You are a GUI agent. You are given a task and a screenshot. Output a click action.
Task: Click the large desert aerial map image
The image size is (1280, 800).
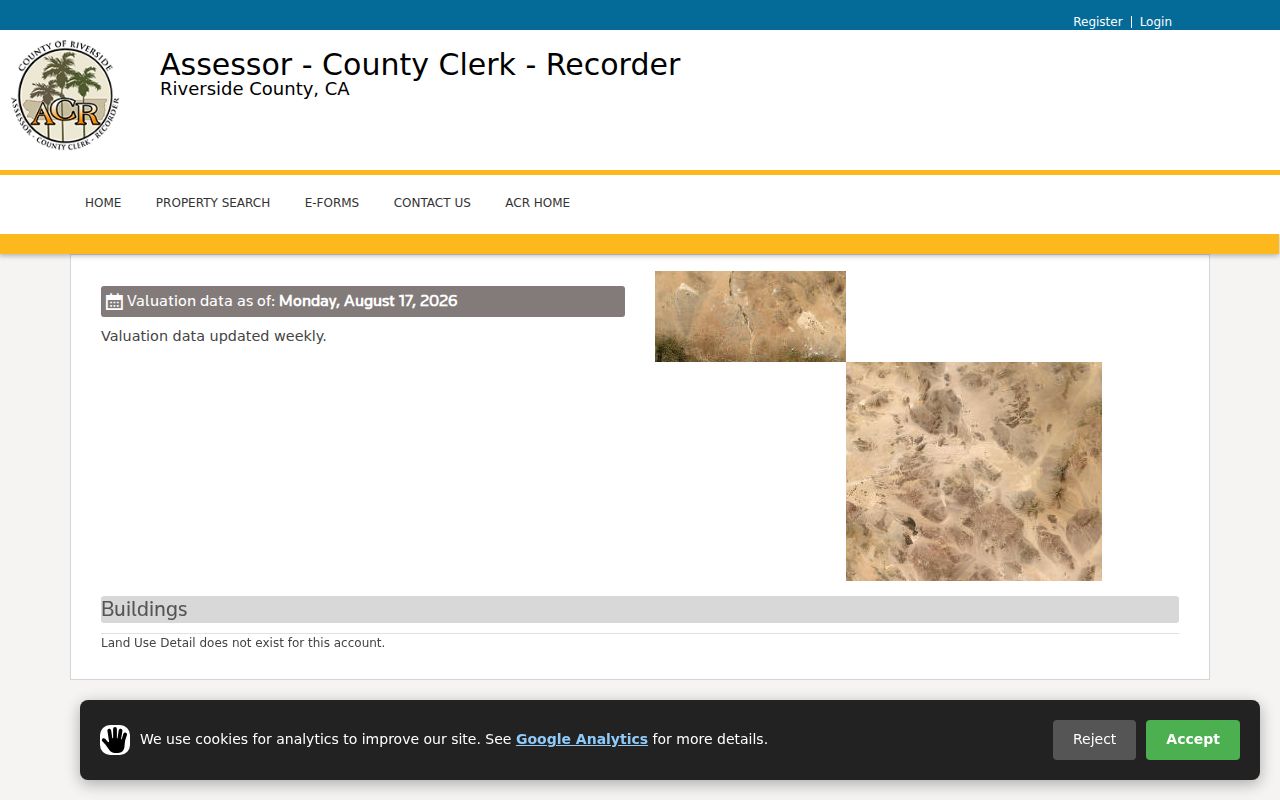pos(974,471)
